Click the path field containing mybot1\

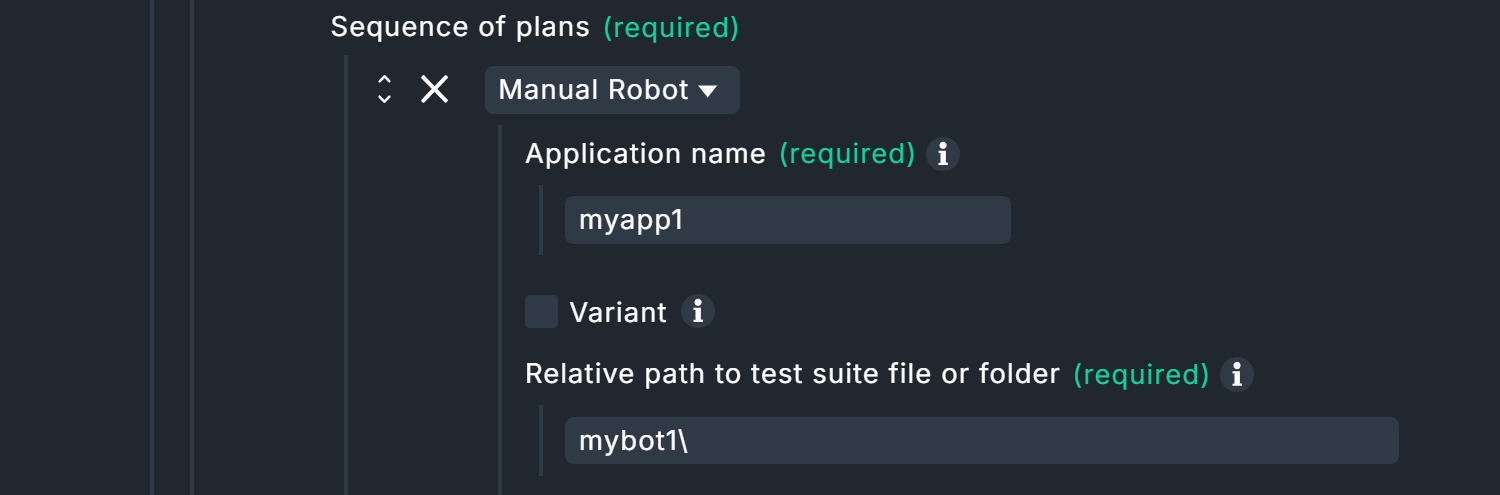pos(981,441)
